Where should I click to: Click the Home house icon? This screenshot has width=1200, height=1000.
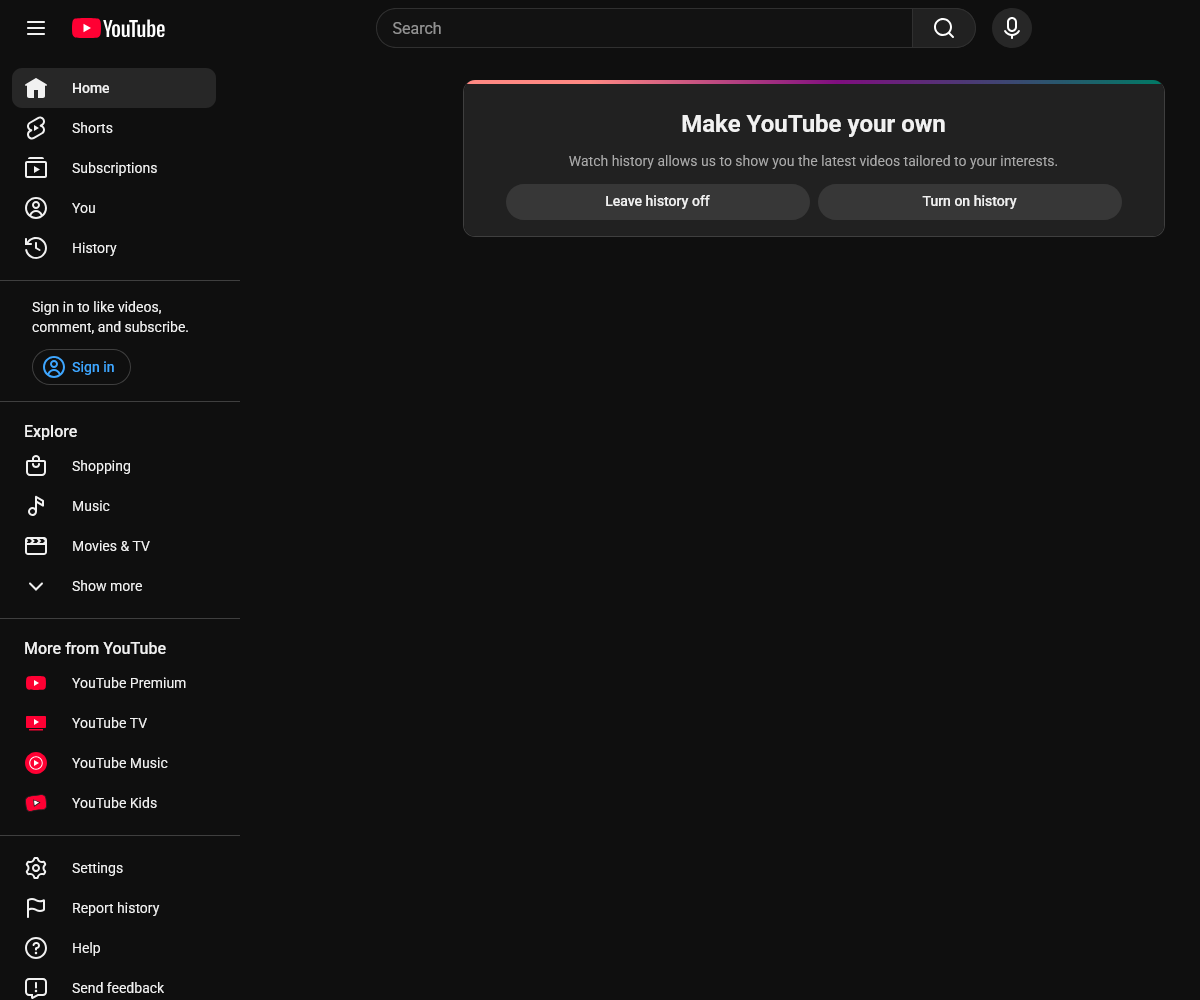(36, 88)
